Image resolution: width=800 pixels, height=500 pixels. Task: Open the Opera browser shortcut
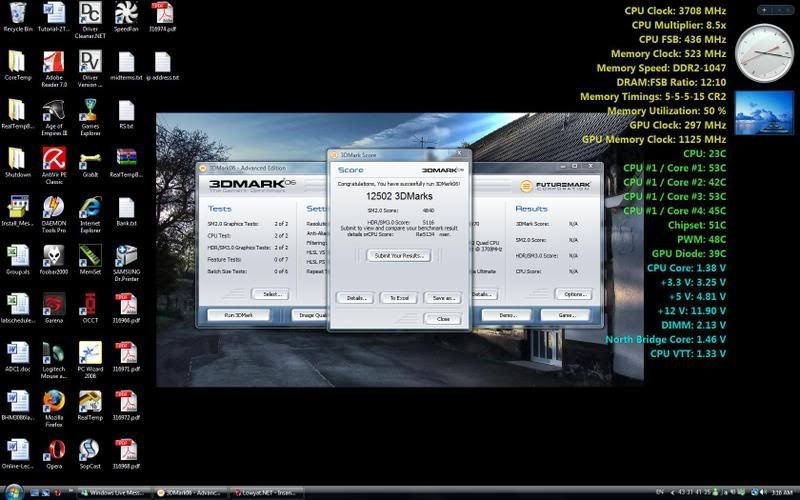click(54, 451)
